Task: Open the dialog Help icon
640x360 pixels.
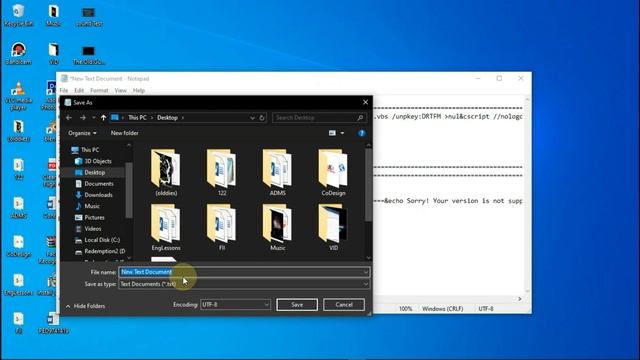Action: tap(361, 133)
